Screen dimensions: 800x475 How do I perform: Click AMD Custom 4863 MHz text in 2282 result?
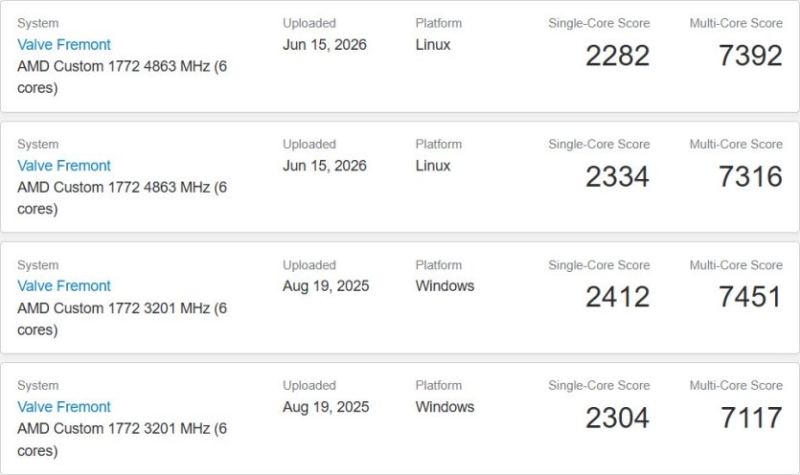(x=122, y=77)
